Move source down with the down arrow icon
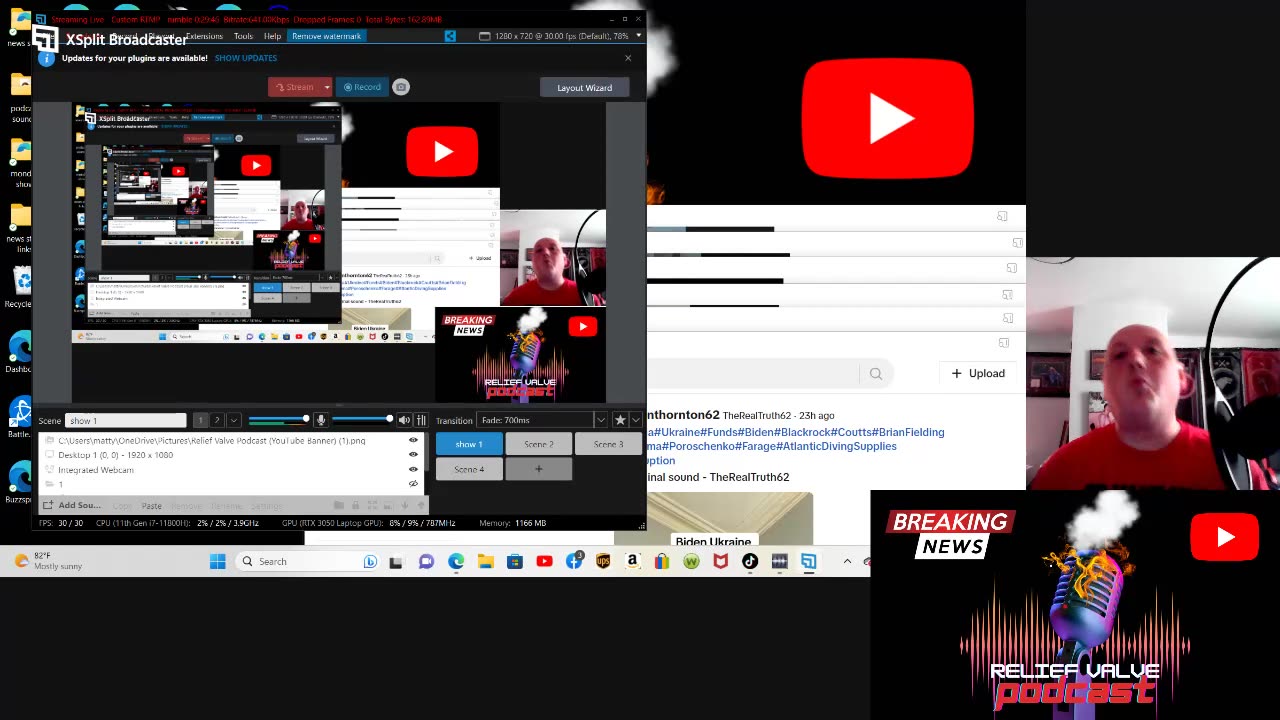Image resolution: width=1280 pixels, height=720 pixels. click(x=404, y=505)
